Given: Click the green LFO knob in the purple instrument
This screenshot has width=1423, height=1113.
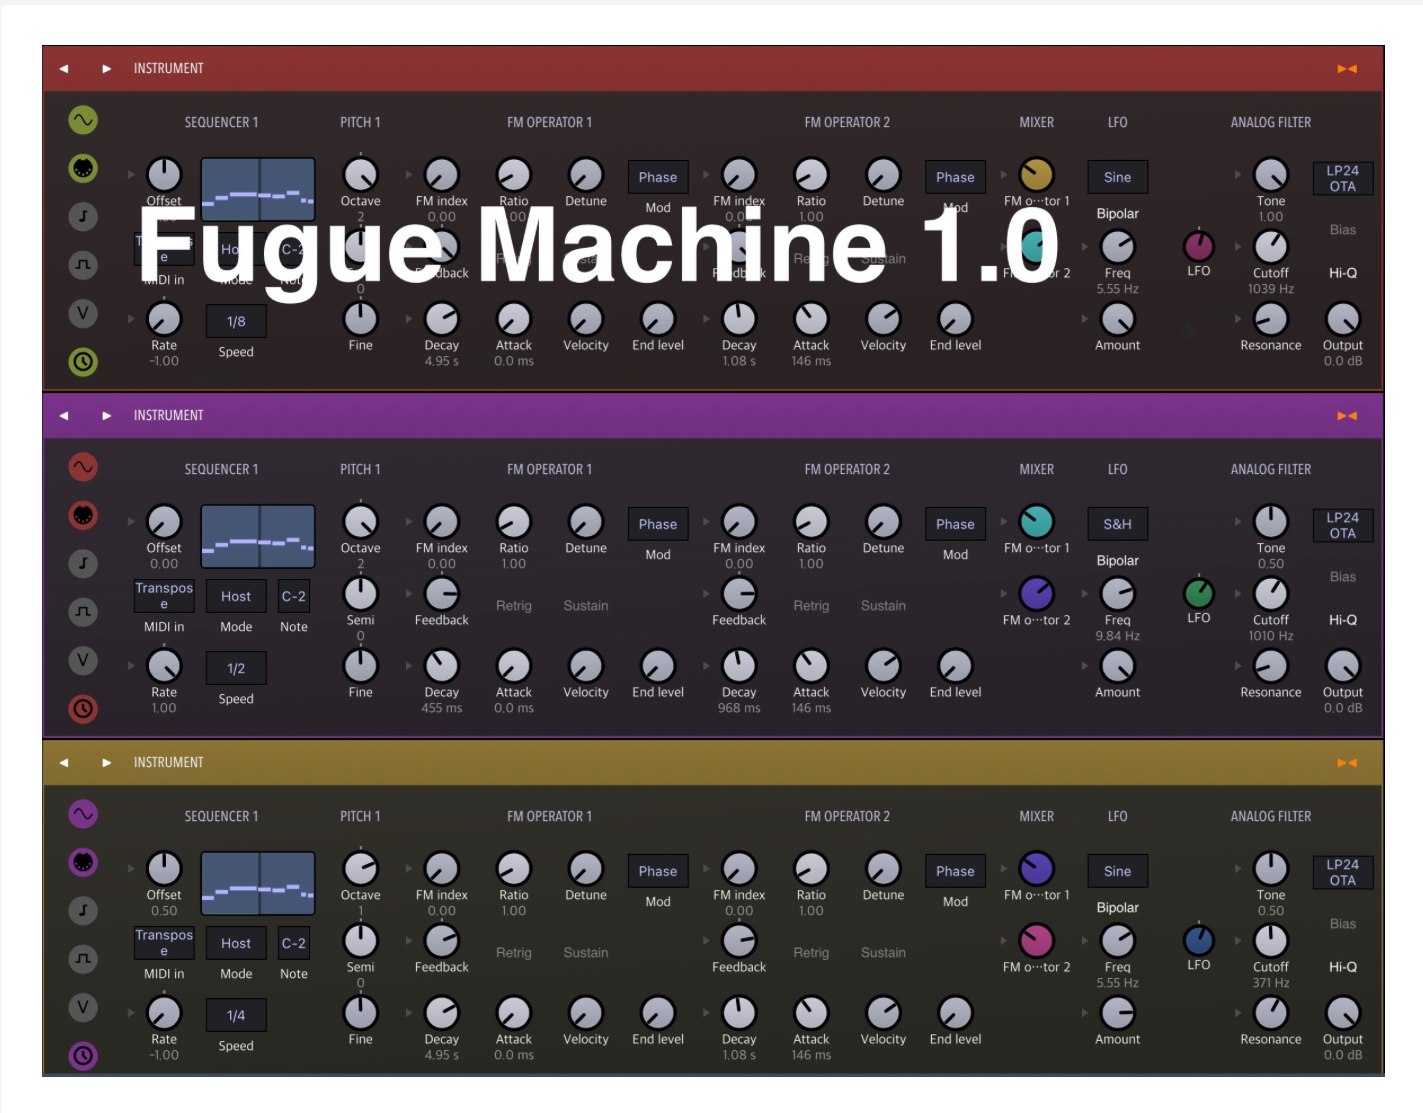Looking at the screenshot, I should 1198,593.
